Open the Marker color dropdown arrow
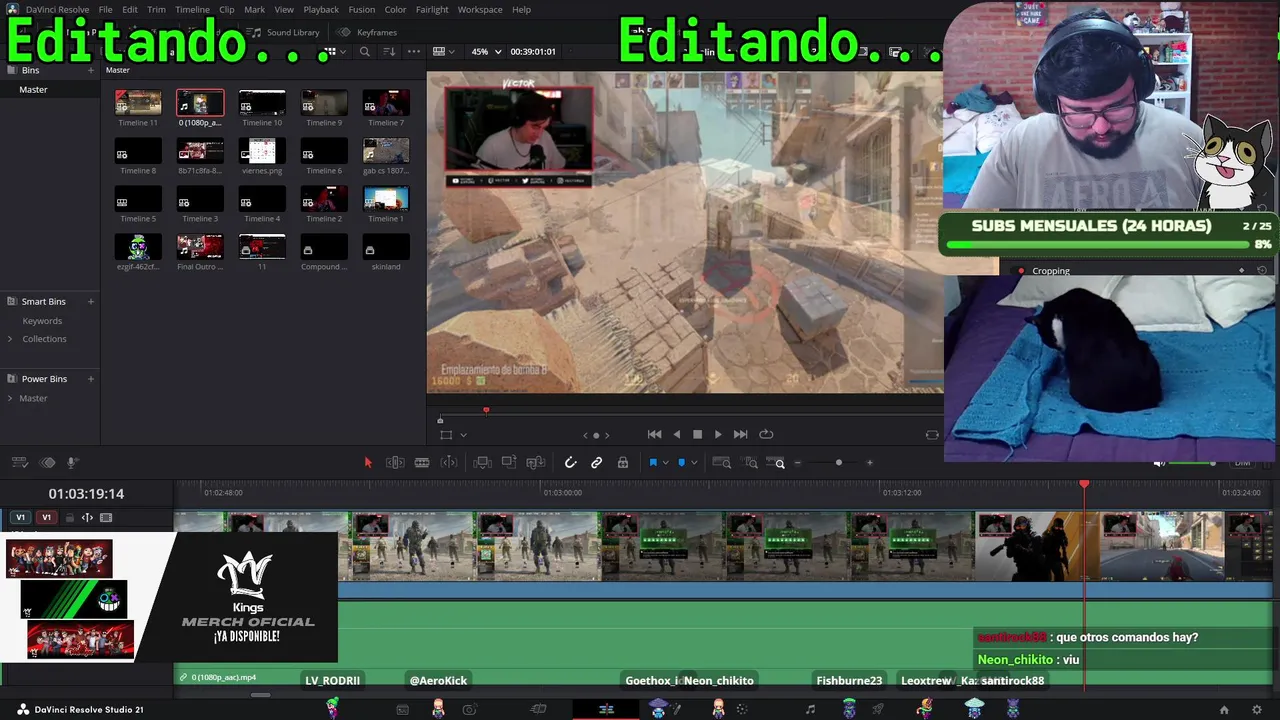The image size is (1280, 720). click(694, 463)
